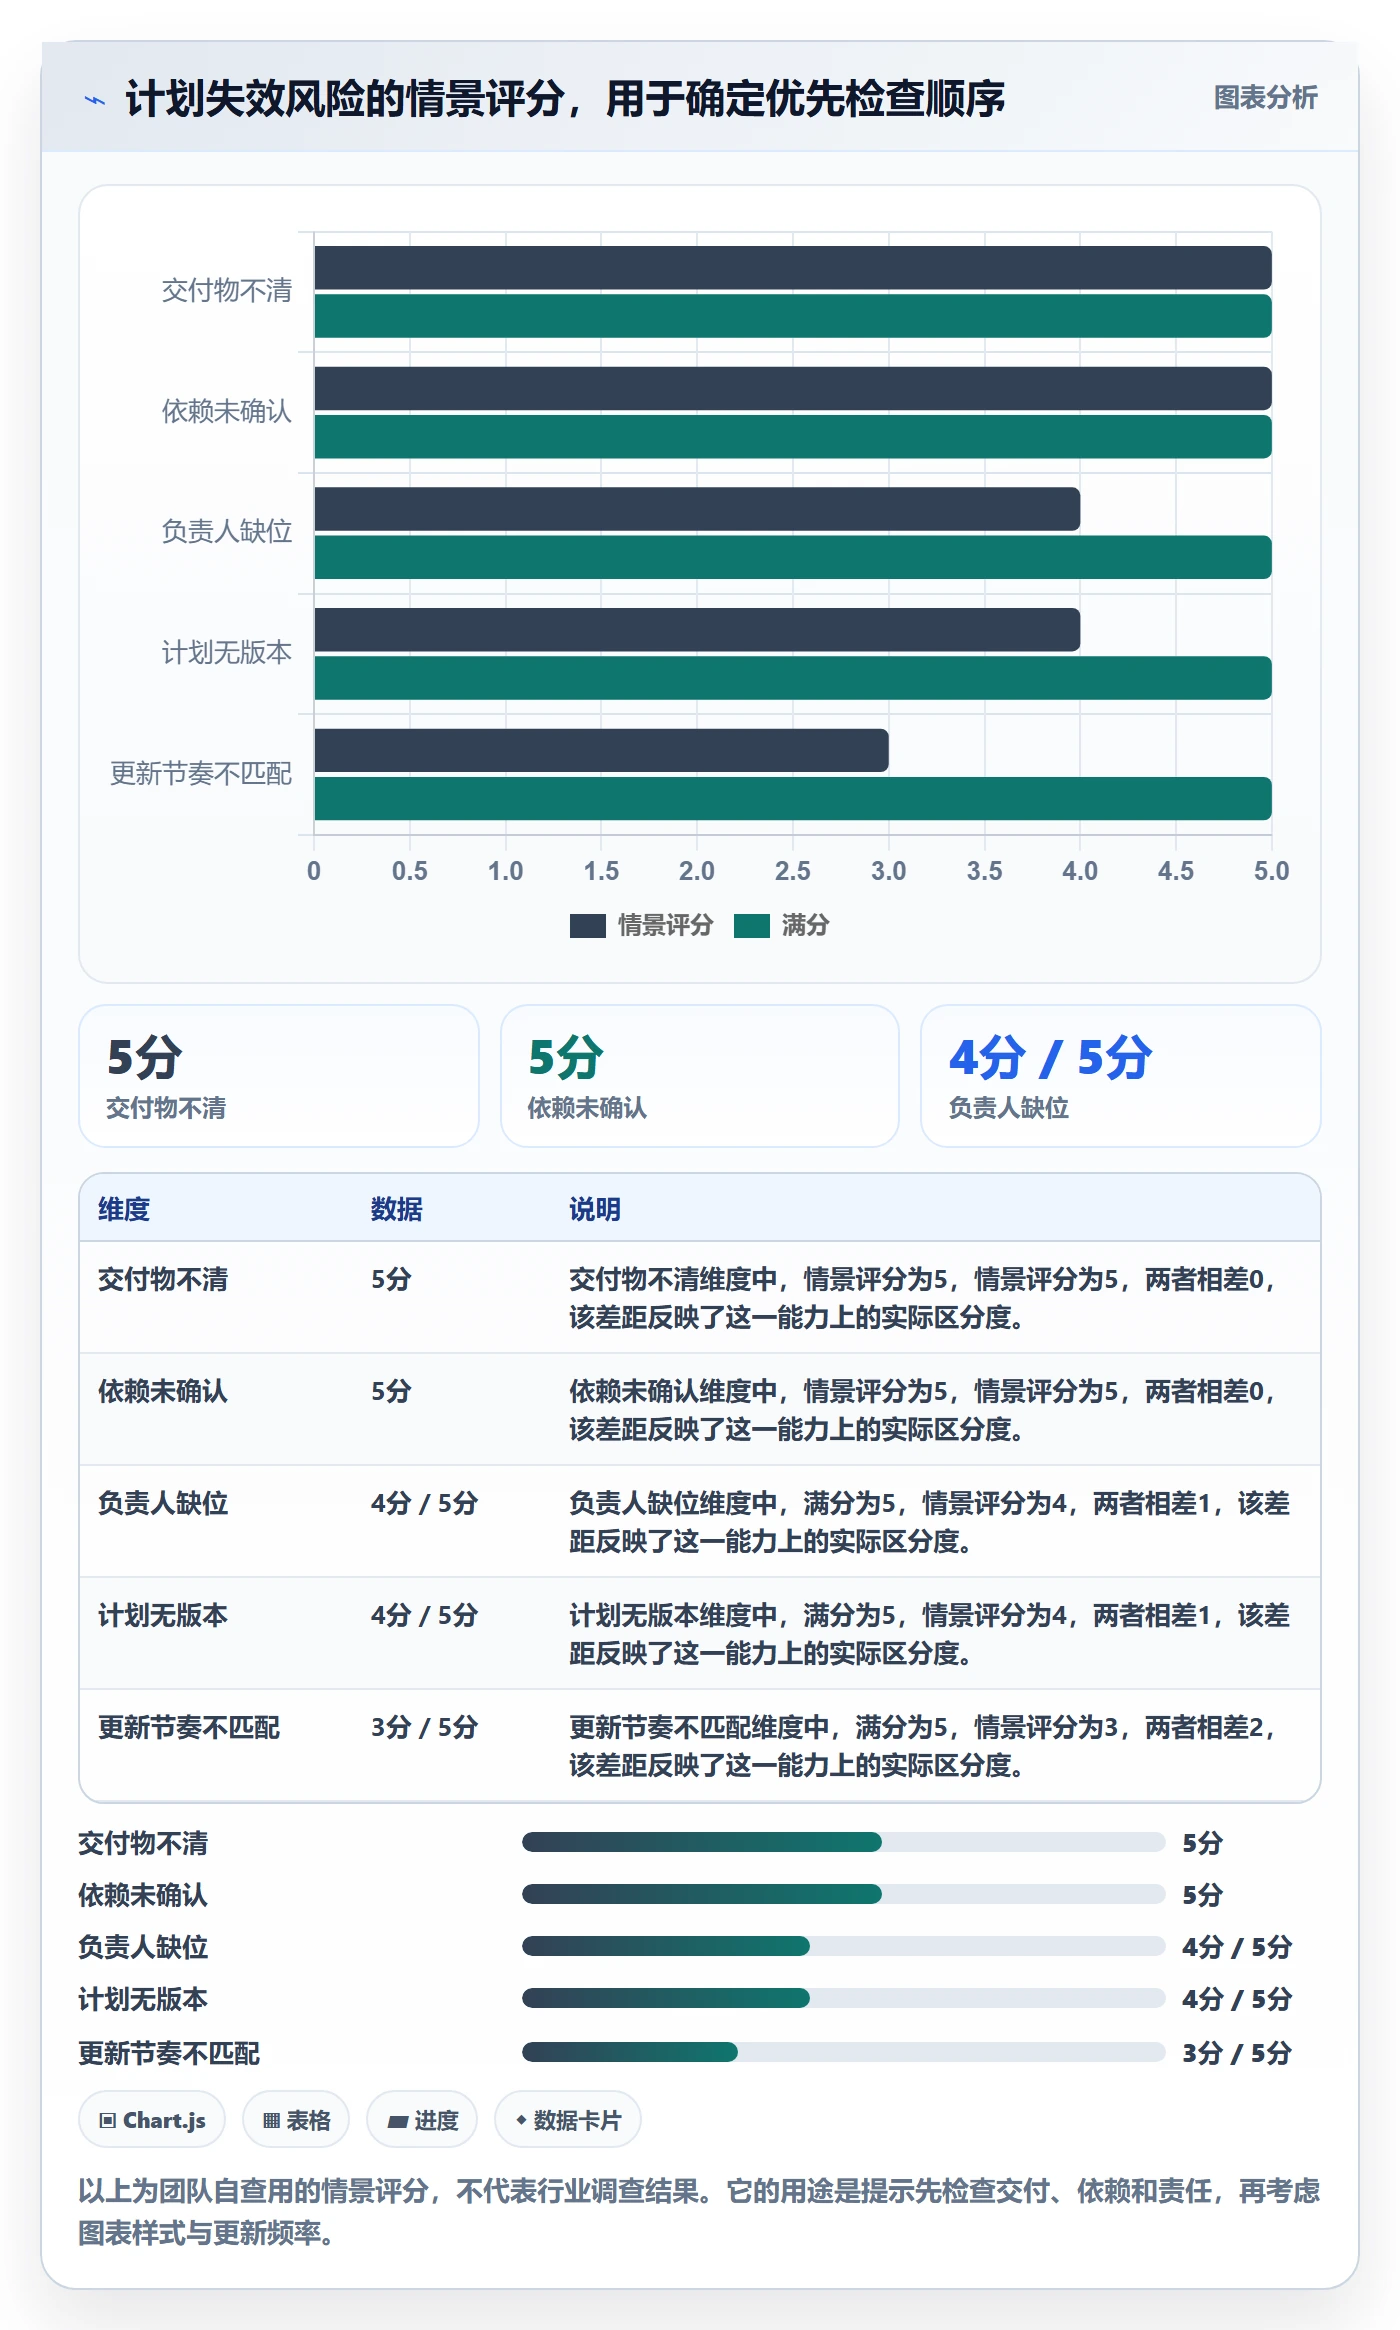Click the 计划无版本 progress bar
The width and height of the screenshot is (1400, 2330).
tap(843, 1998)
